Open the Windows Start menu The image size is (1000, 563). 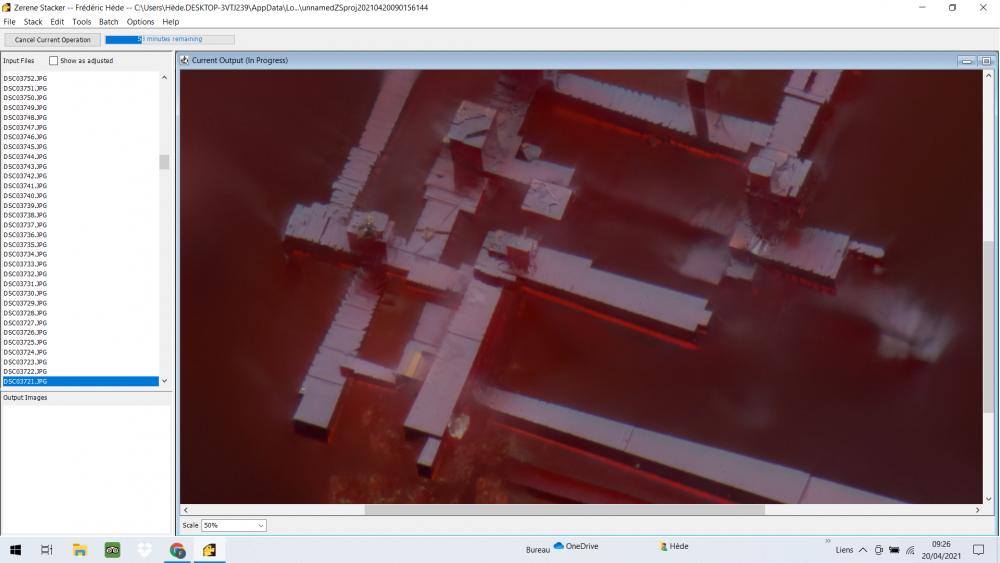pyautogui.click(x=16, y=549)
